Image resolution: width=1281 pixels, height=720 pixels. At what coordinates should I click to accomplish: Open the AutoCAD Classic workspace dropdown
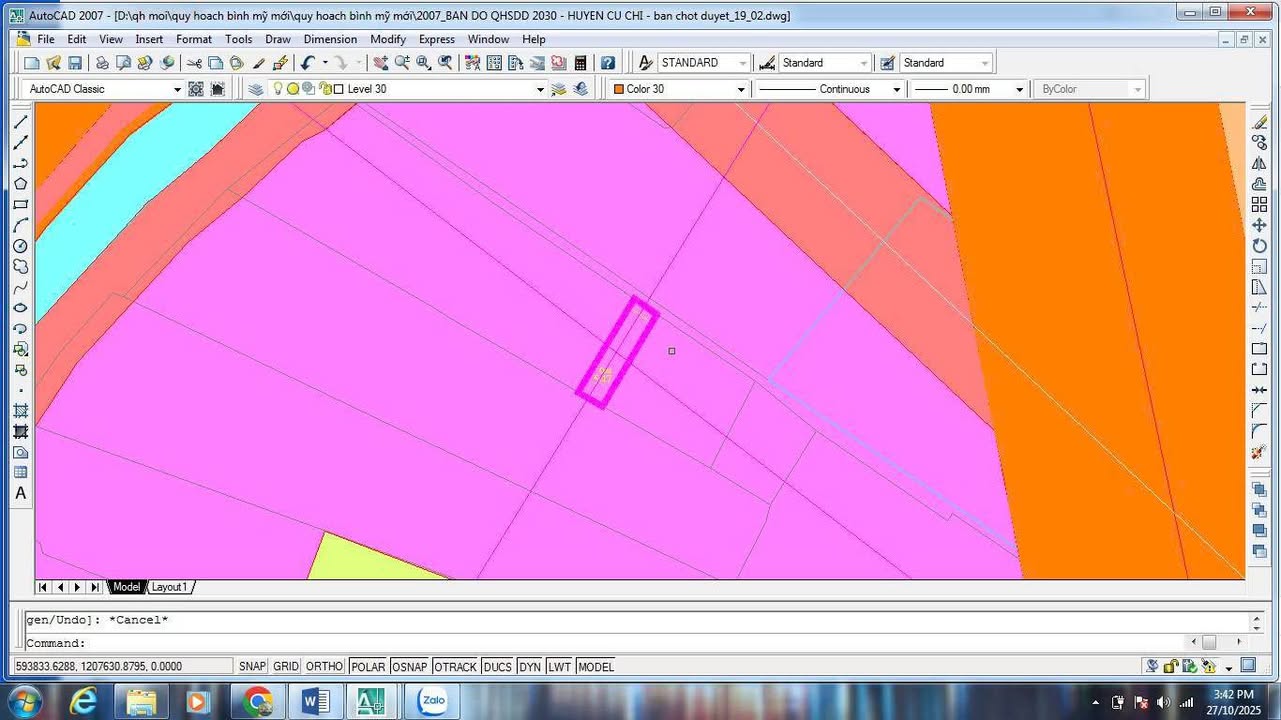(x=178, y=88)
